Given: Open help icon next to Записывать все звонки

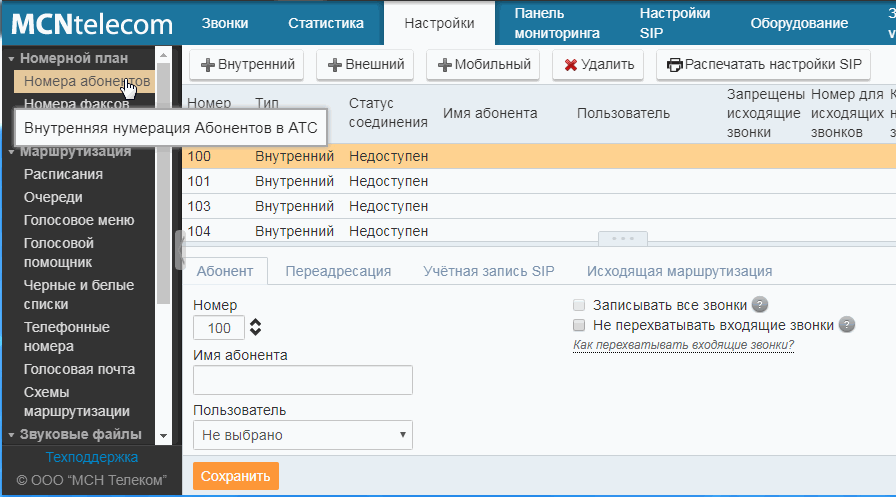Looking at the screenshot, I should [x=759, y=305].
